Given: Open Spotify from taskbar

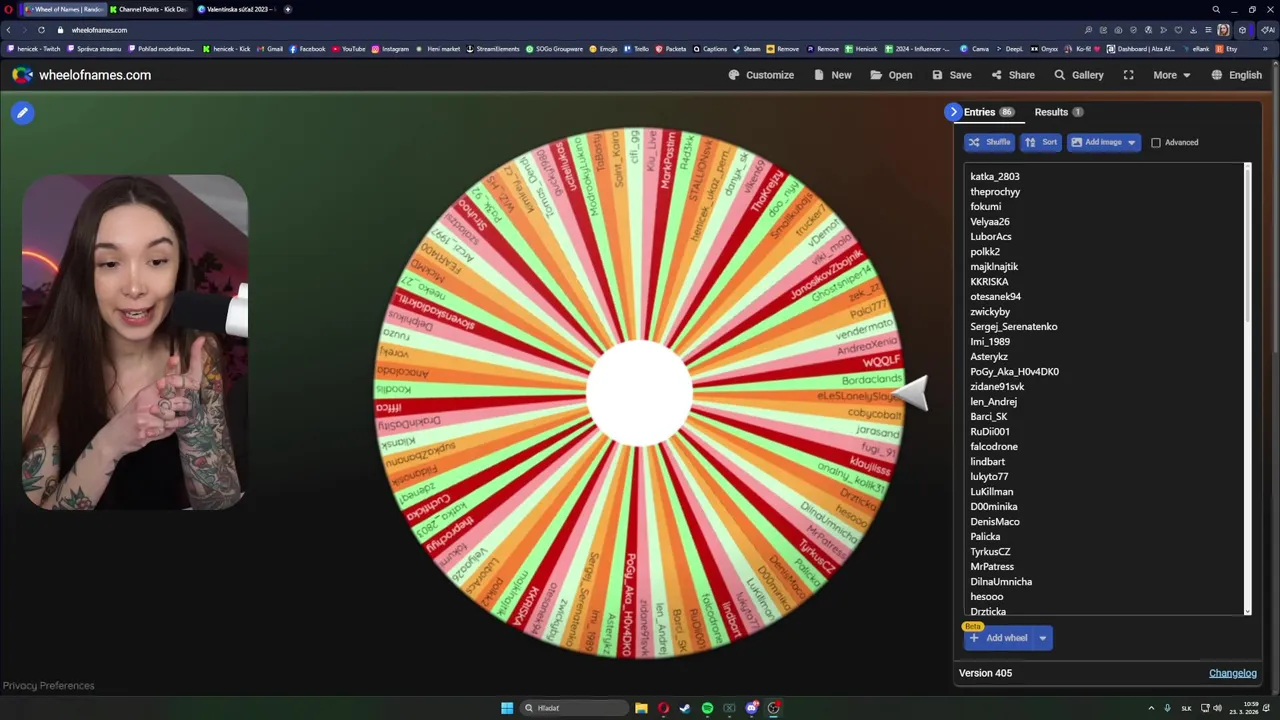Looking at the screenshot, I should (707, 708).
